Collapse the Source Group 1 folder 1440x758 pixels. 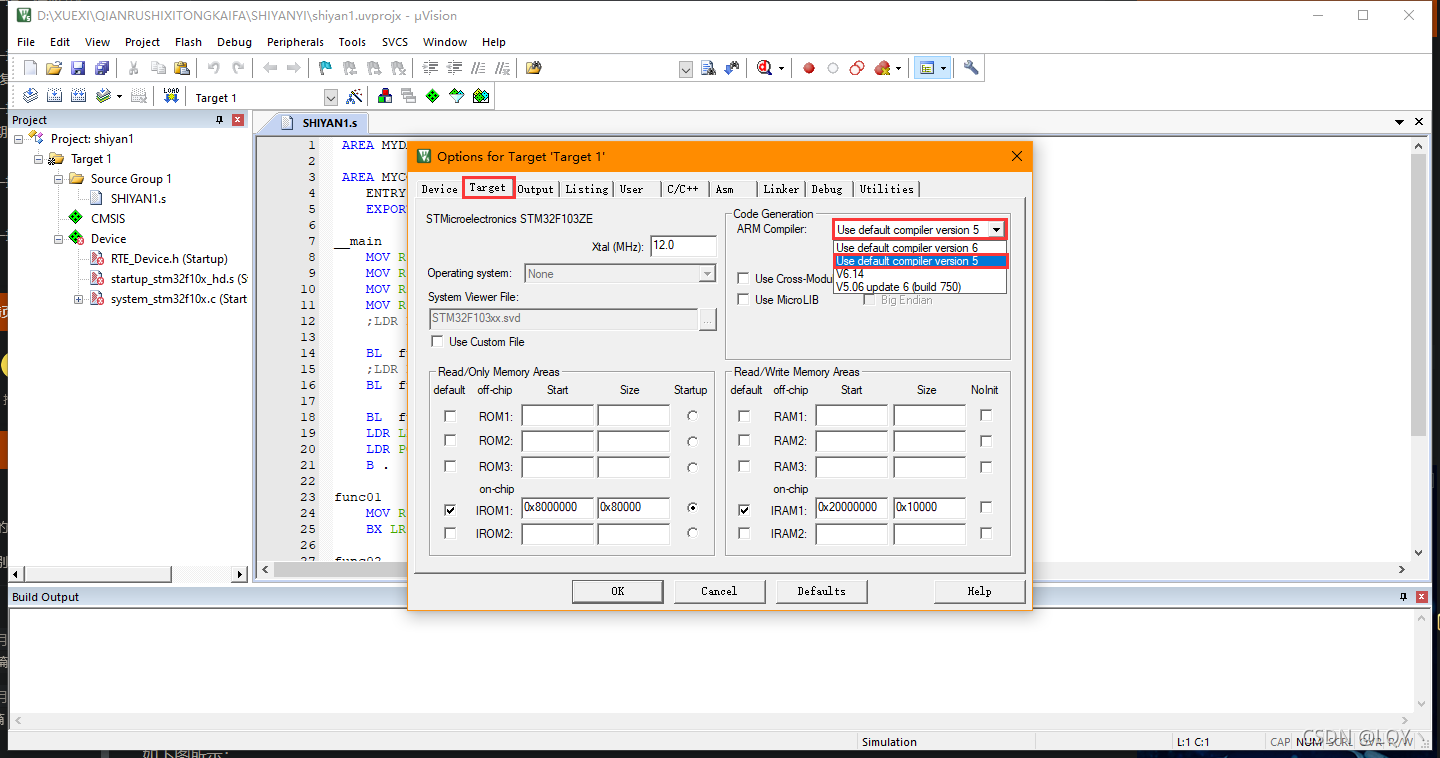58,179
